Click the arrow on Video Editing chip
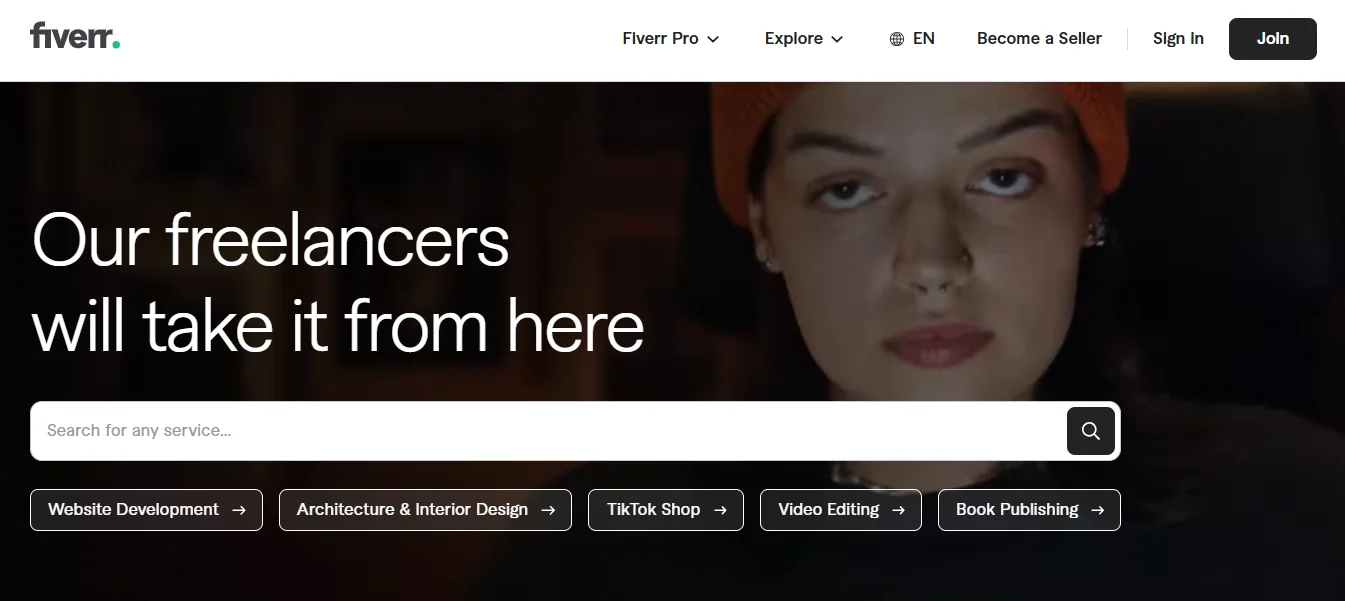This screenshot has width=1345, height=601. (898, 510)
